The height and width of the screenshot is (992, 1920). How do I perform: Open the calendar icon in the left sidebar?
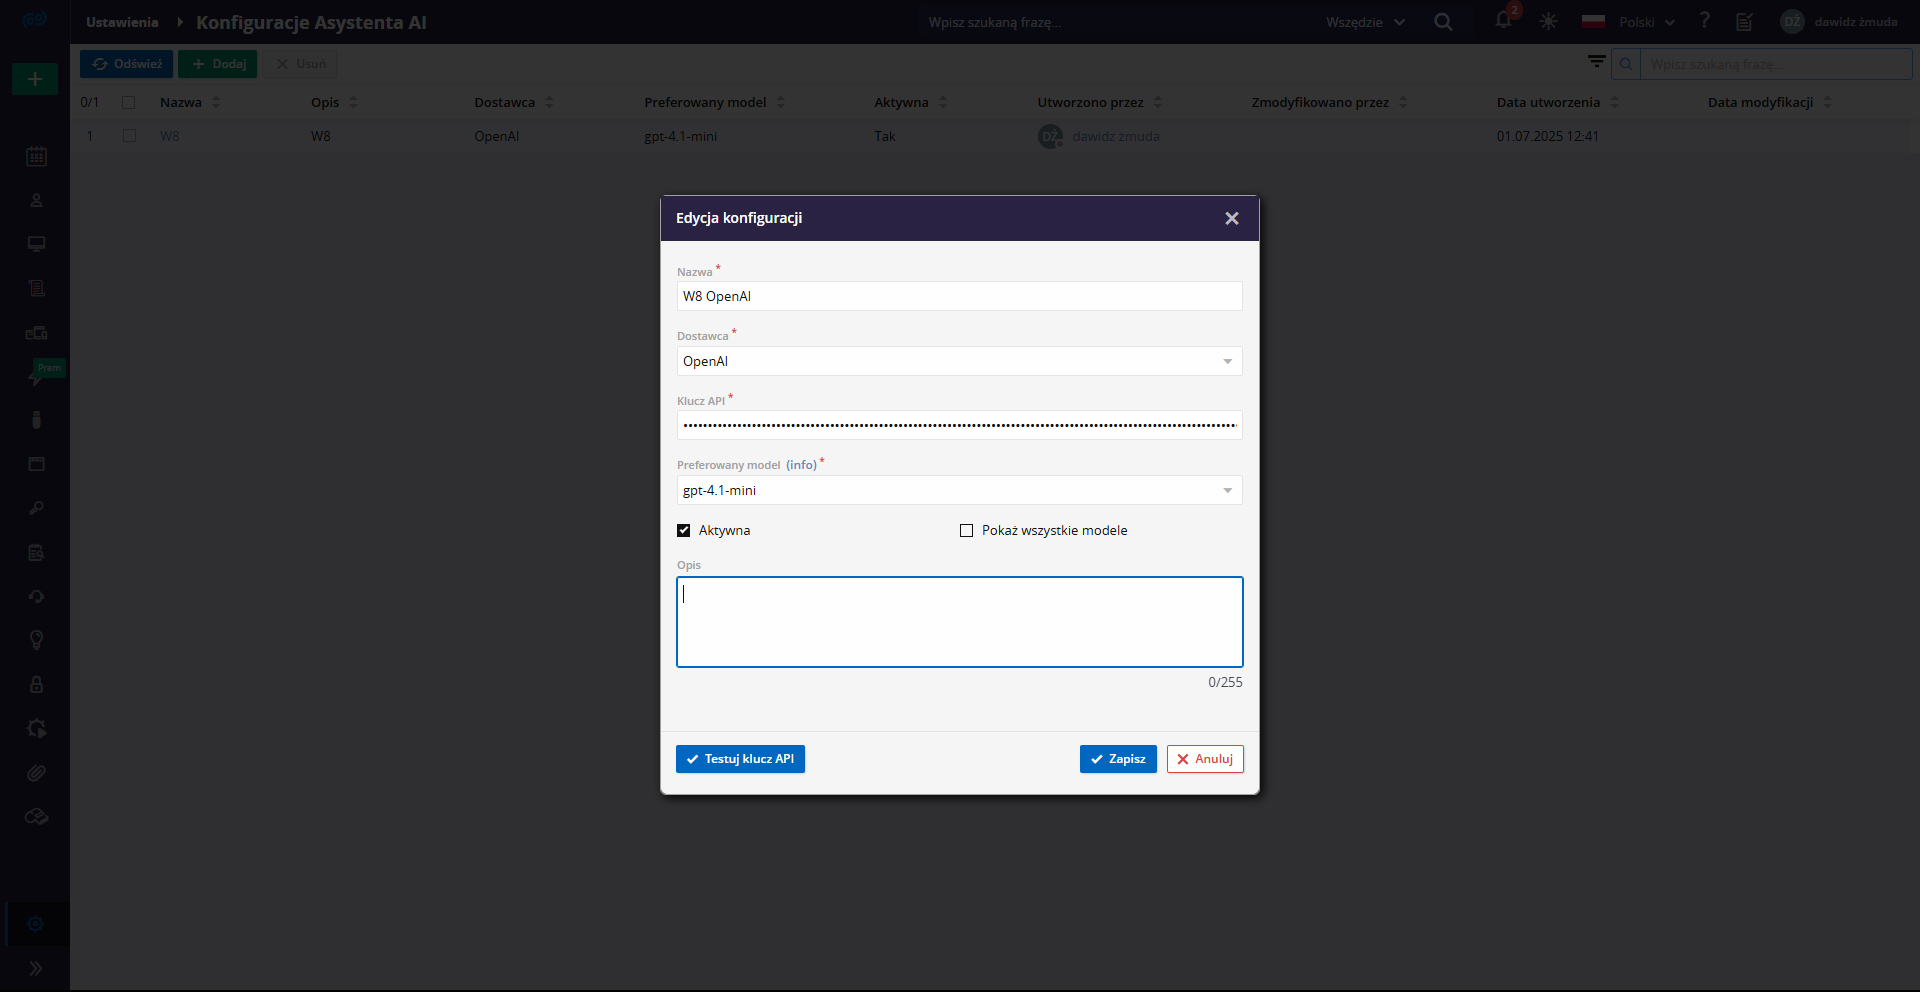tap(36, 156)
